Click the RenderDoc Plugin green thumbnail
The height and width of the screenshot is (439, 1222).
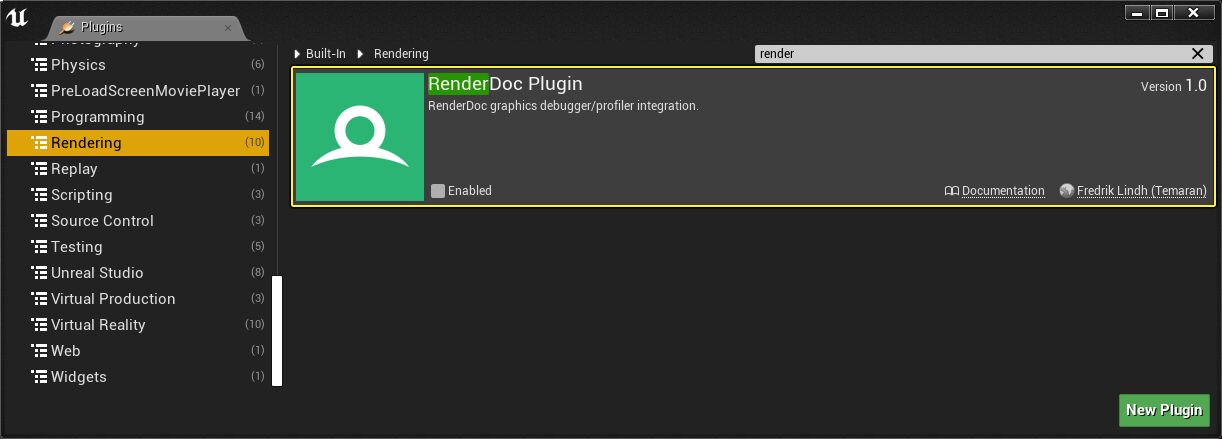(360, 137)
